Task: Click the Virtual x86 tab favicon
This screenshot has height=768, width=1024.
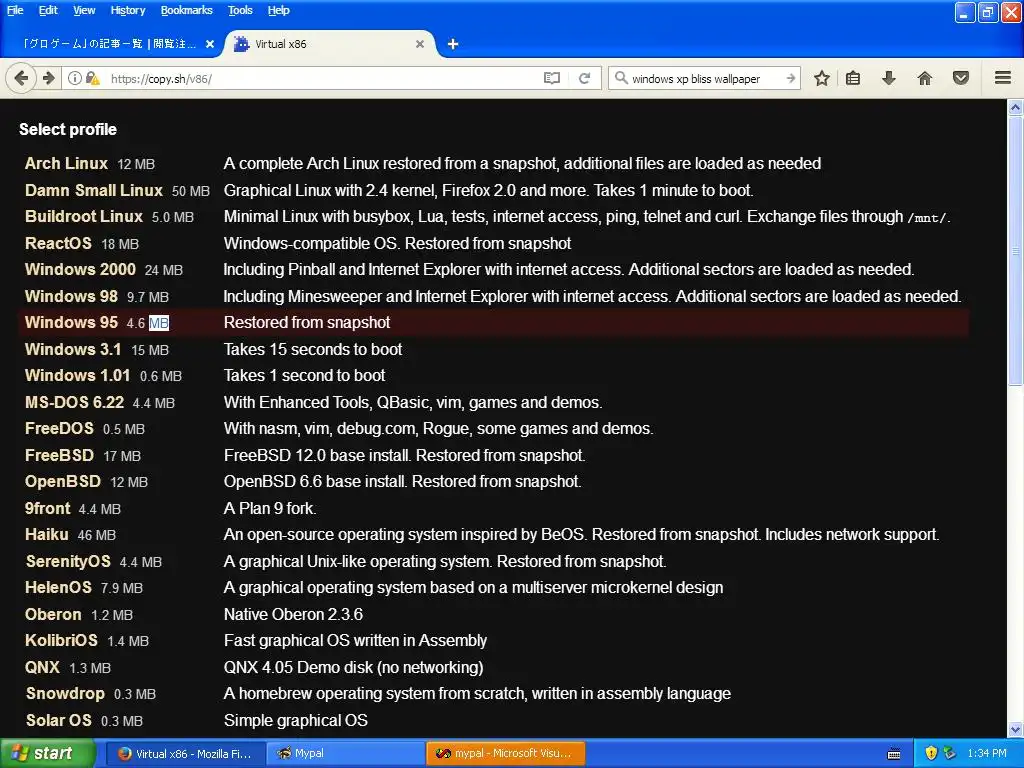Action: tap(242, 44)
